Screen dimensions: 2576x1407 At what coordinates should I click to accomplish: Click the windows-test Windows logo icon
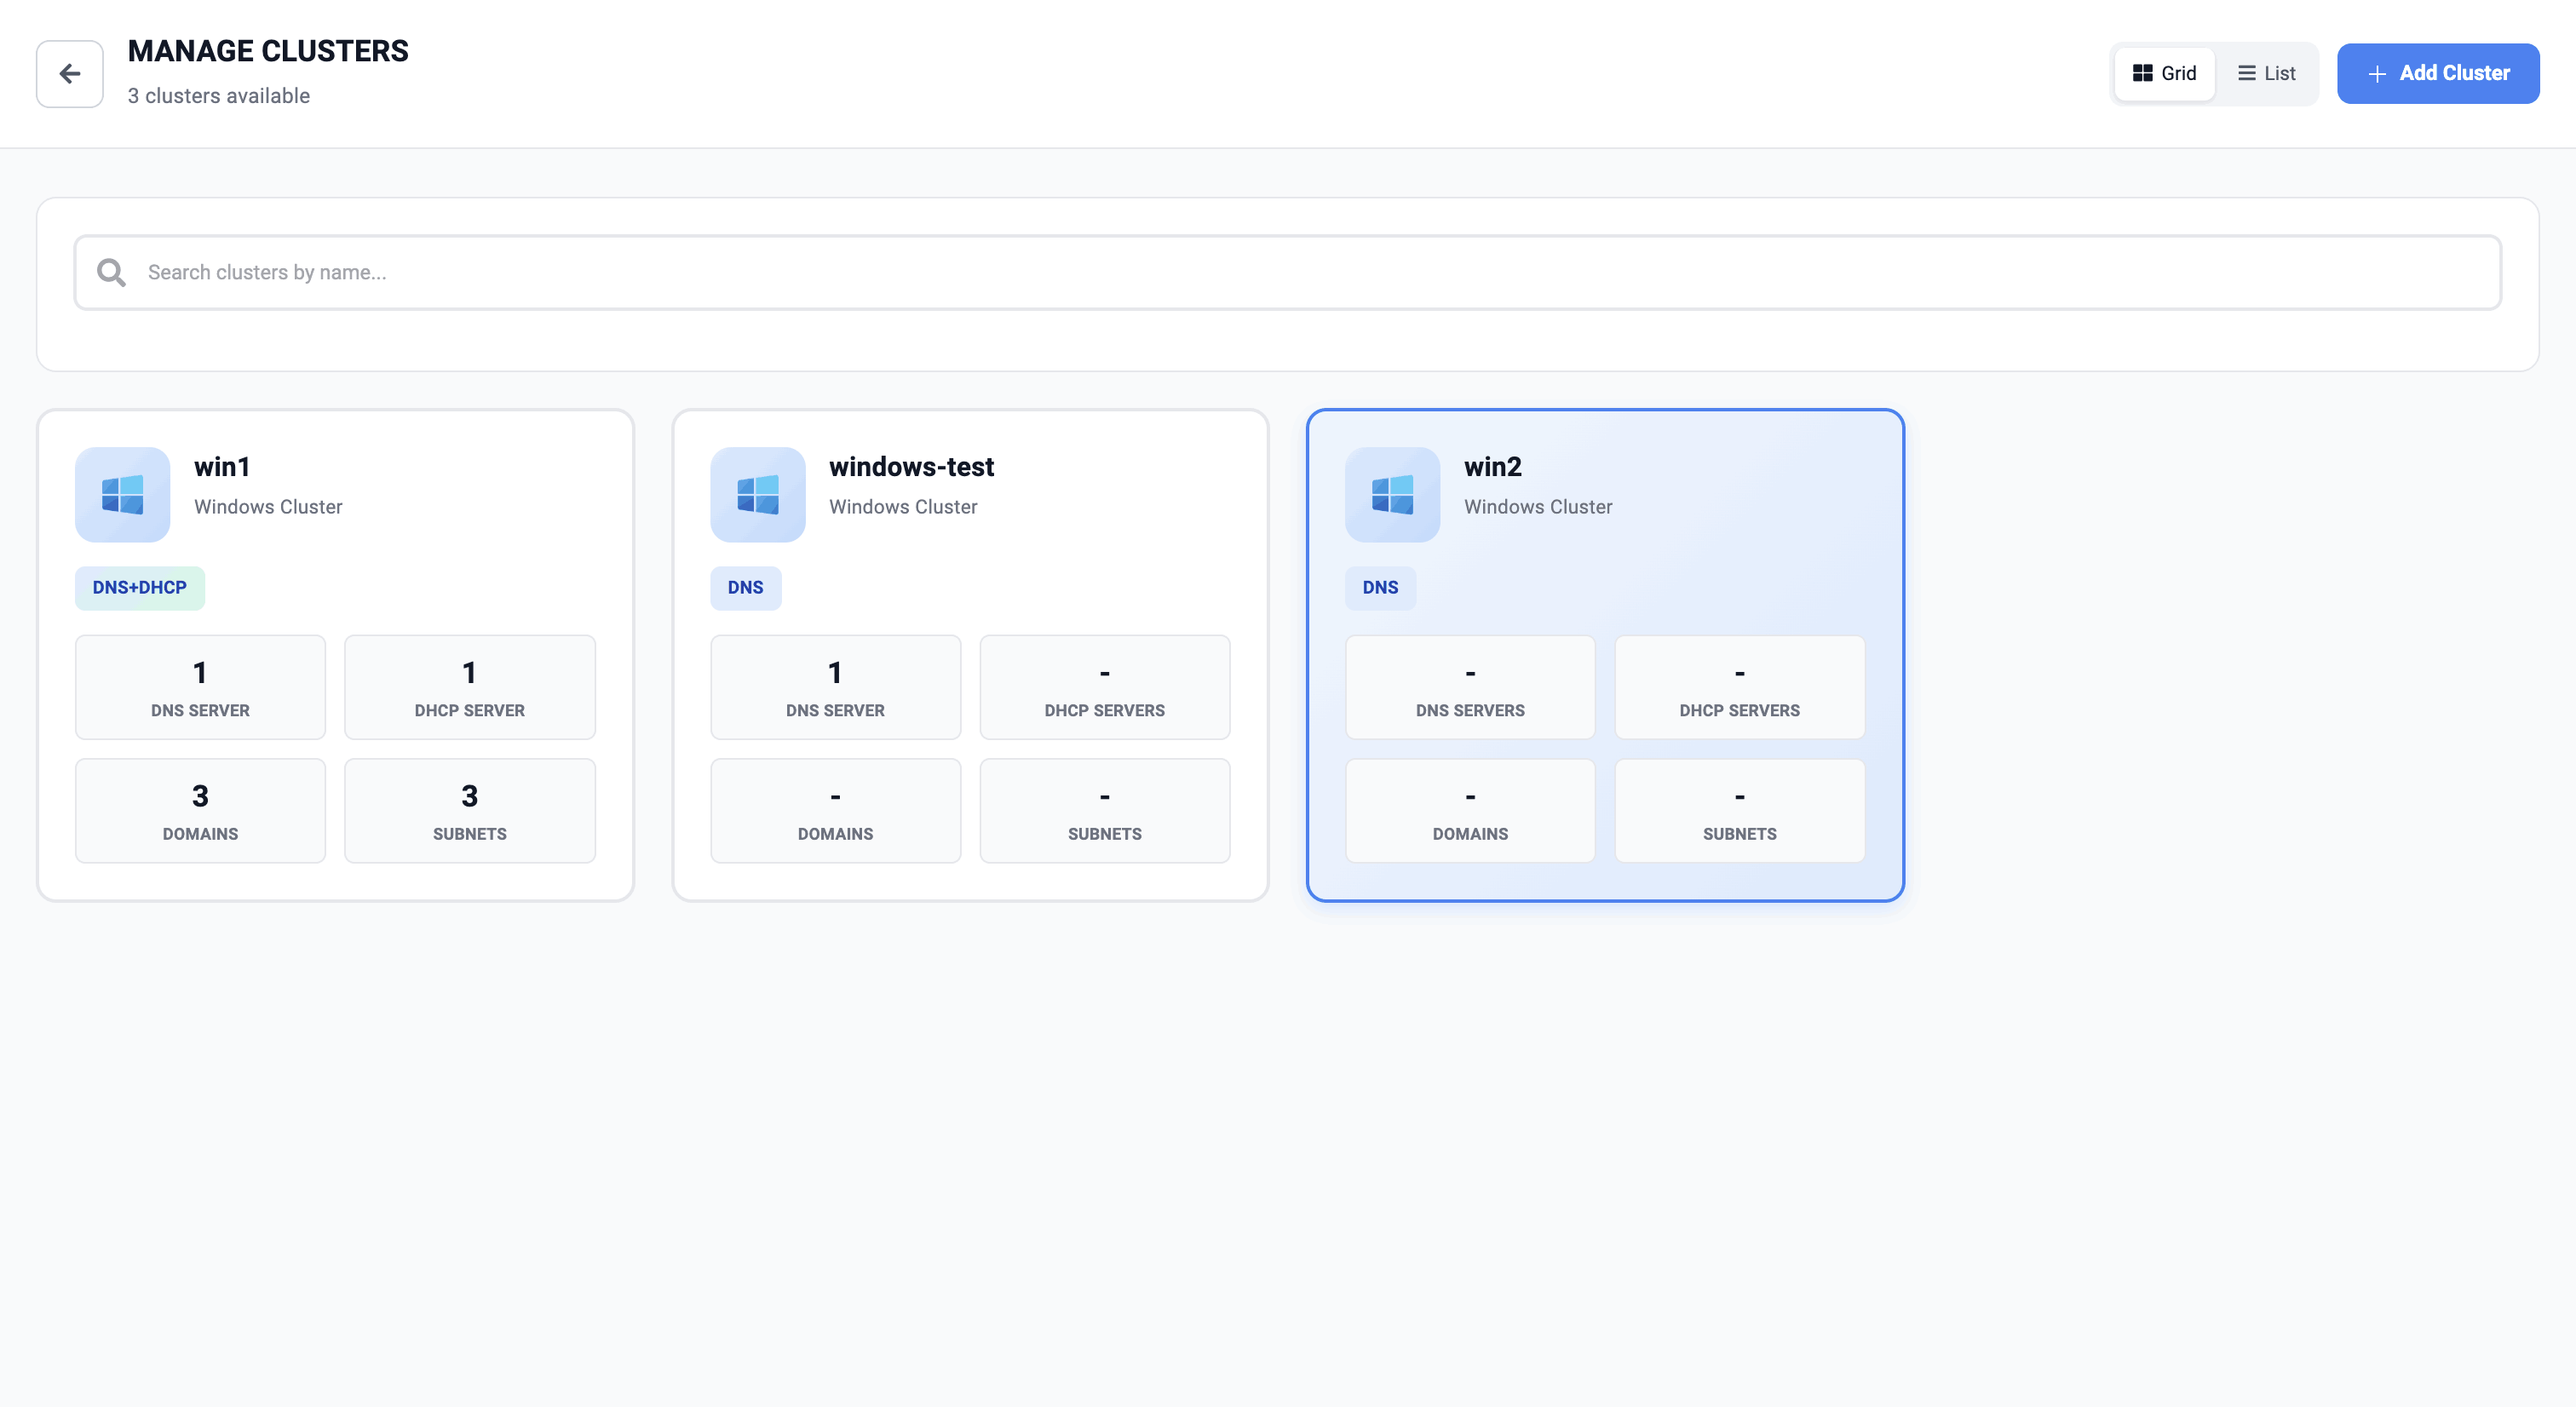[757, 495]
